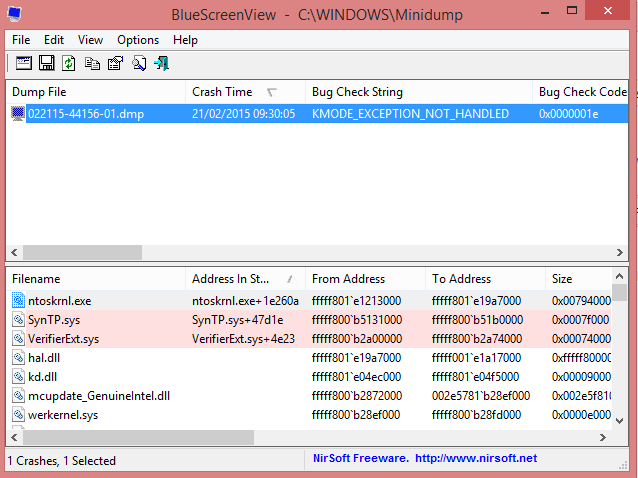The width and height of the screenshot is (638, 478).
Task: Minimize the BlueScreenView window
Action: coord(545,12)
